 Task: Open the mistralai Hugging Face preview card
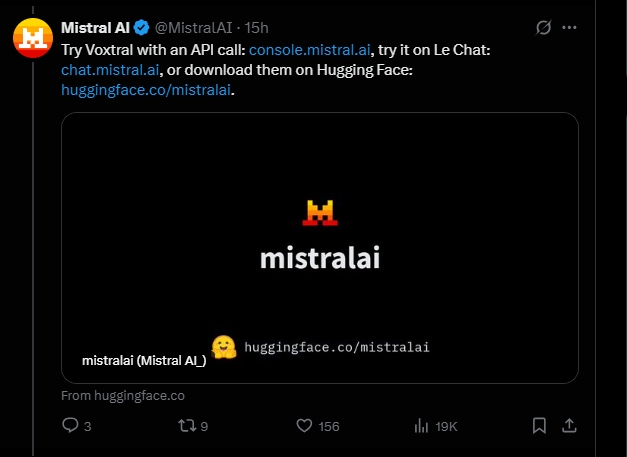pos(320,230)
